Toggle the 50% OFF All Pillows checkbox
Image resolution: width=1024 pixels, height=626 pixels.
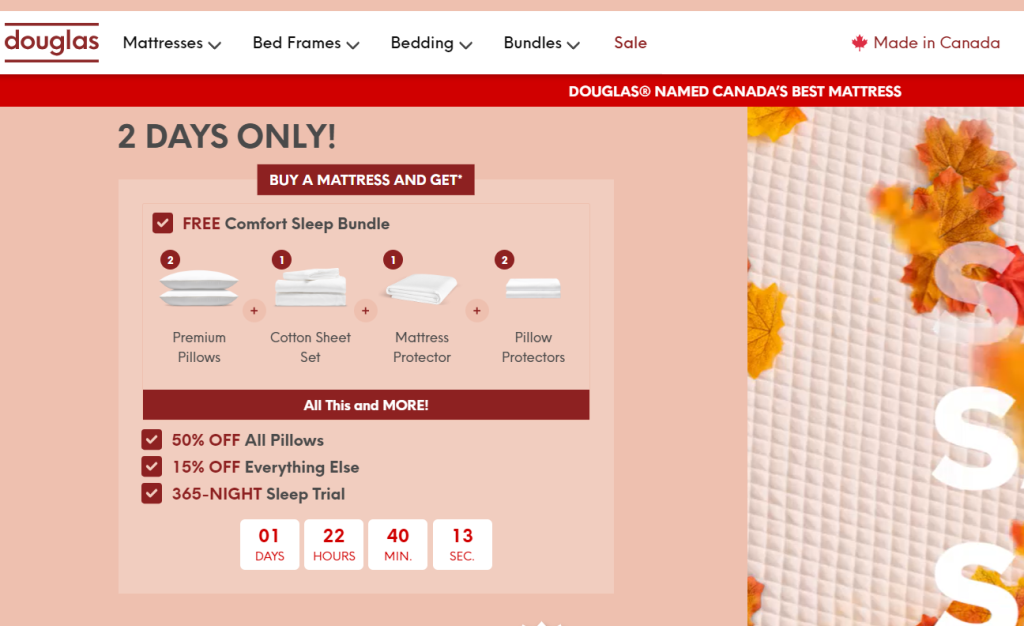point(152,440)
